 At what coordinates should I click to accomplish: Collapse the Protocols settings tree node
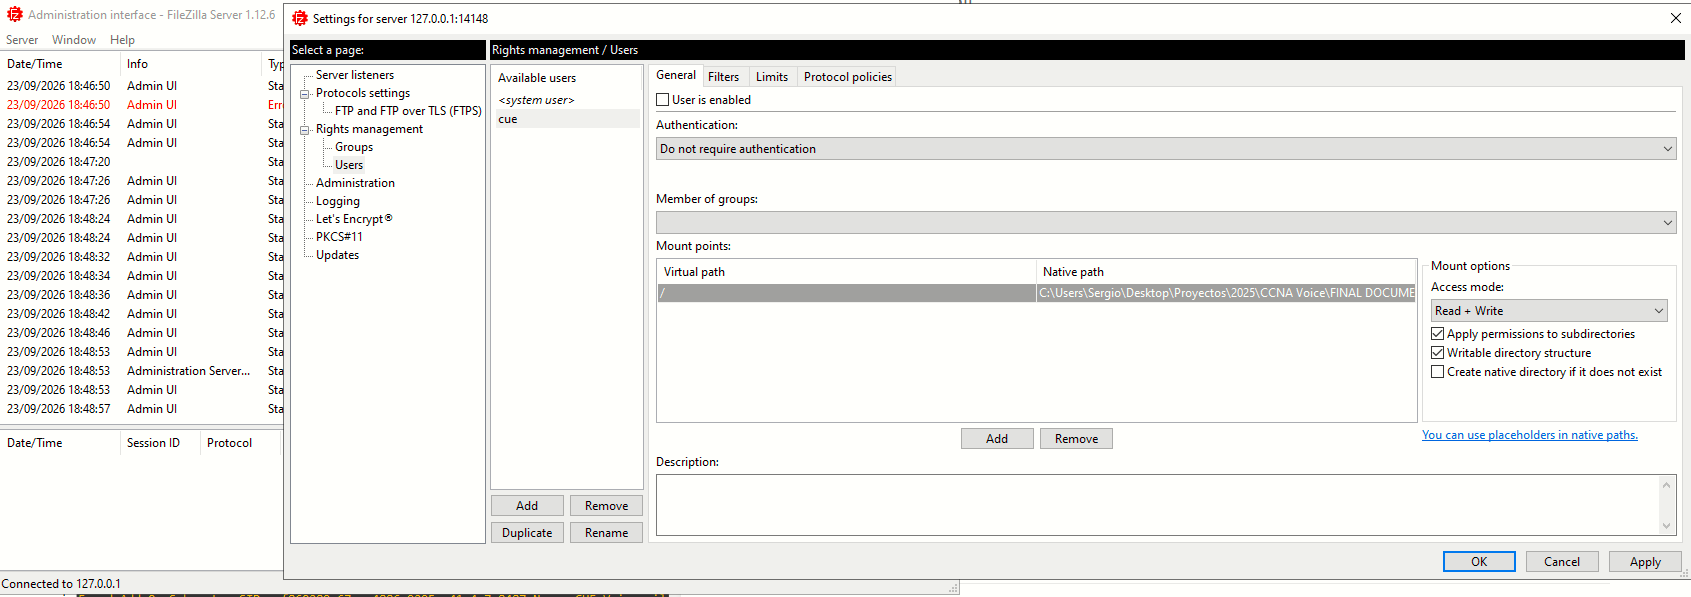pyautogui.click(x=305, y=94)
